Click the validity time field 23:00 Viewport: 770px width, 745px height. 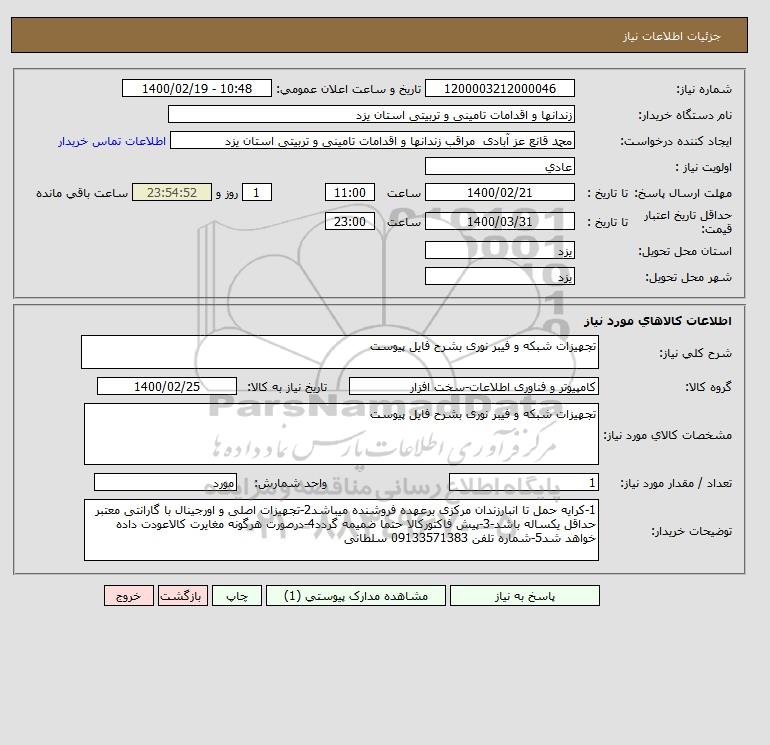(350, 221)
